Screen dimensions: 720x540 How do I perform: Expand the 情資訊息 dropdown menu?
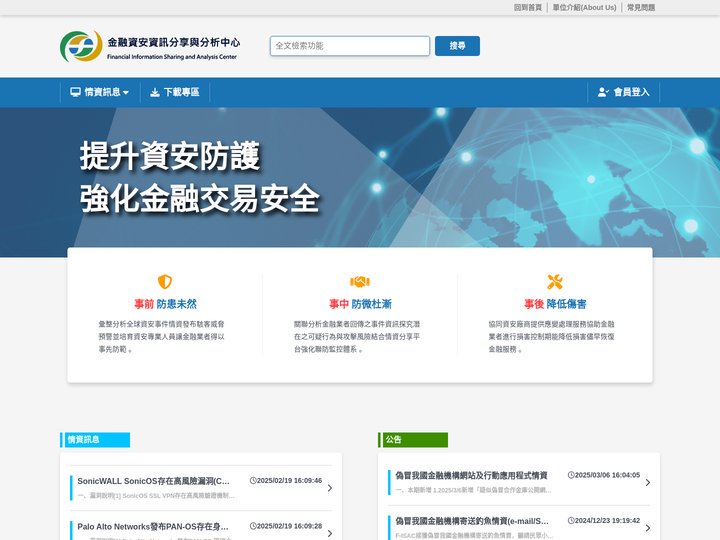coord(100,92)
